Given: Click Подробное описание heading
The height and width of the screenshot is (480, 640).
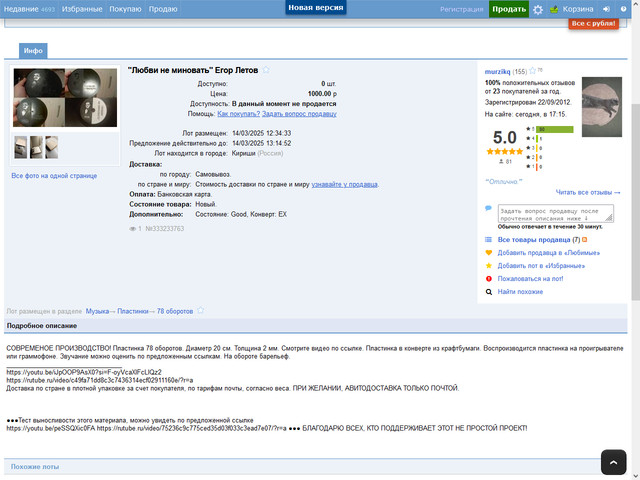Looking at the screenshot, I should pyautogui.click(x=42, y=326).
